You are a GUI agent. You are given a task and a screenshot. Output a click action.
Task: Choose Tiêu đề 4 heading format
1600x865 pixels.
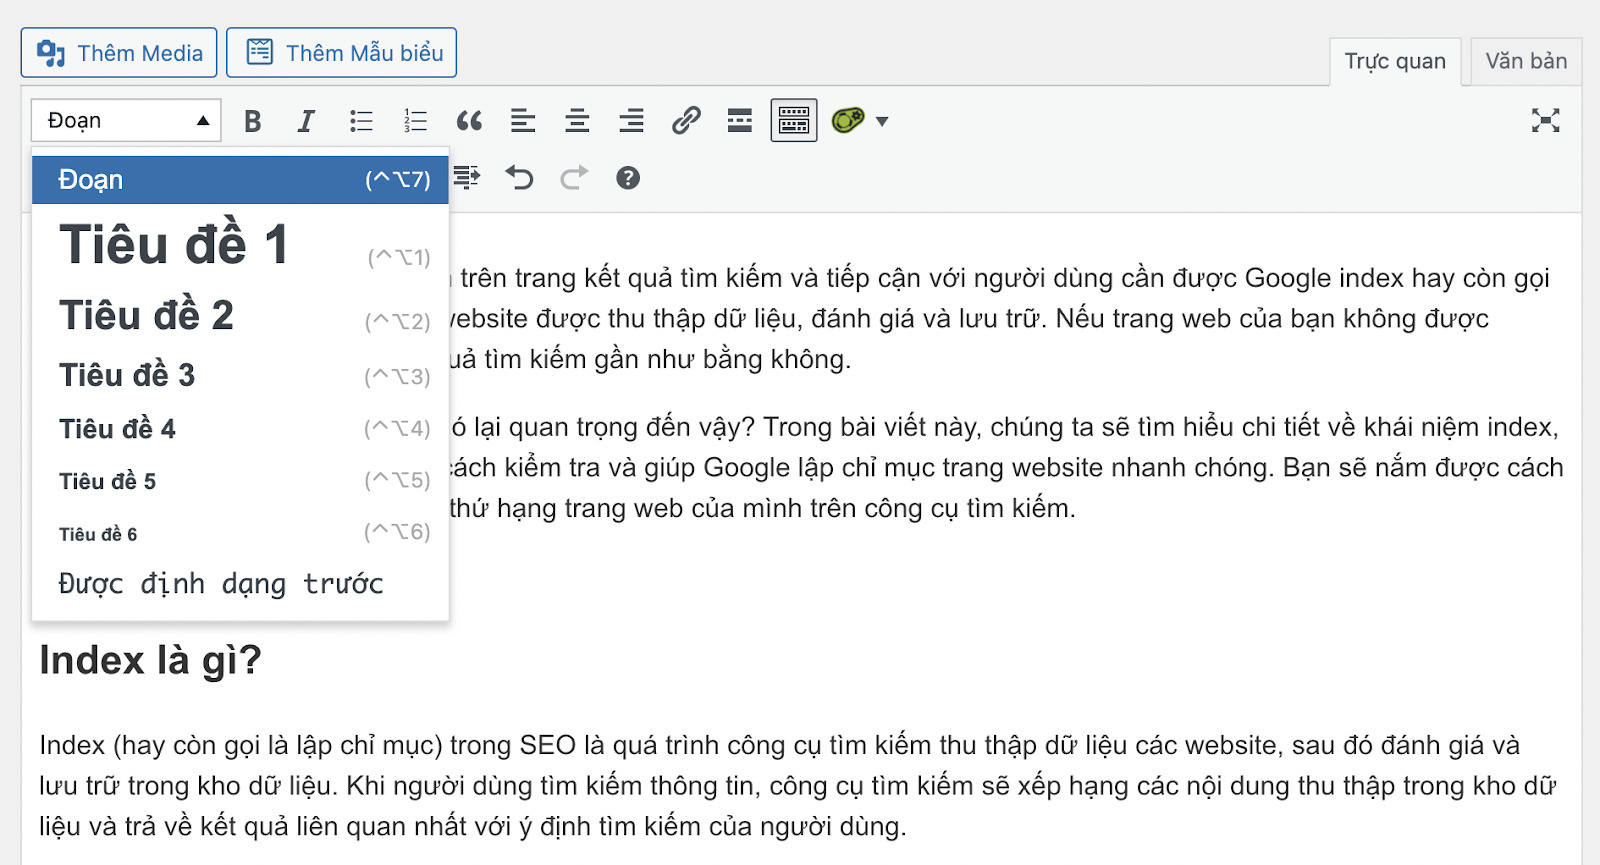(240, 429)
